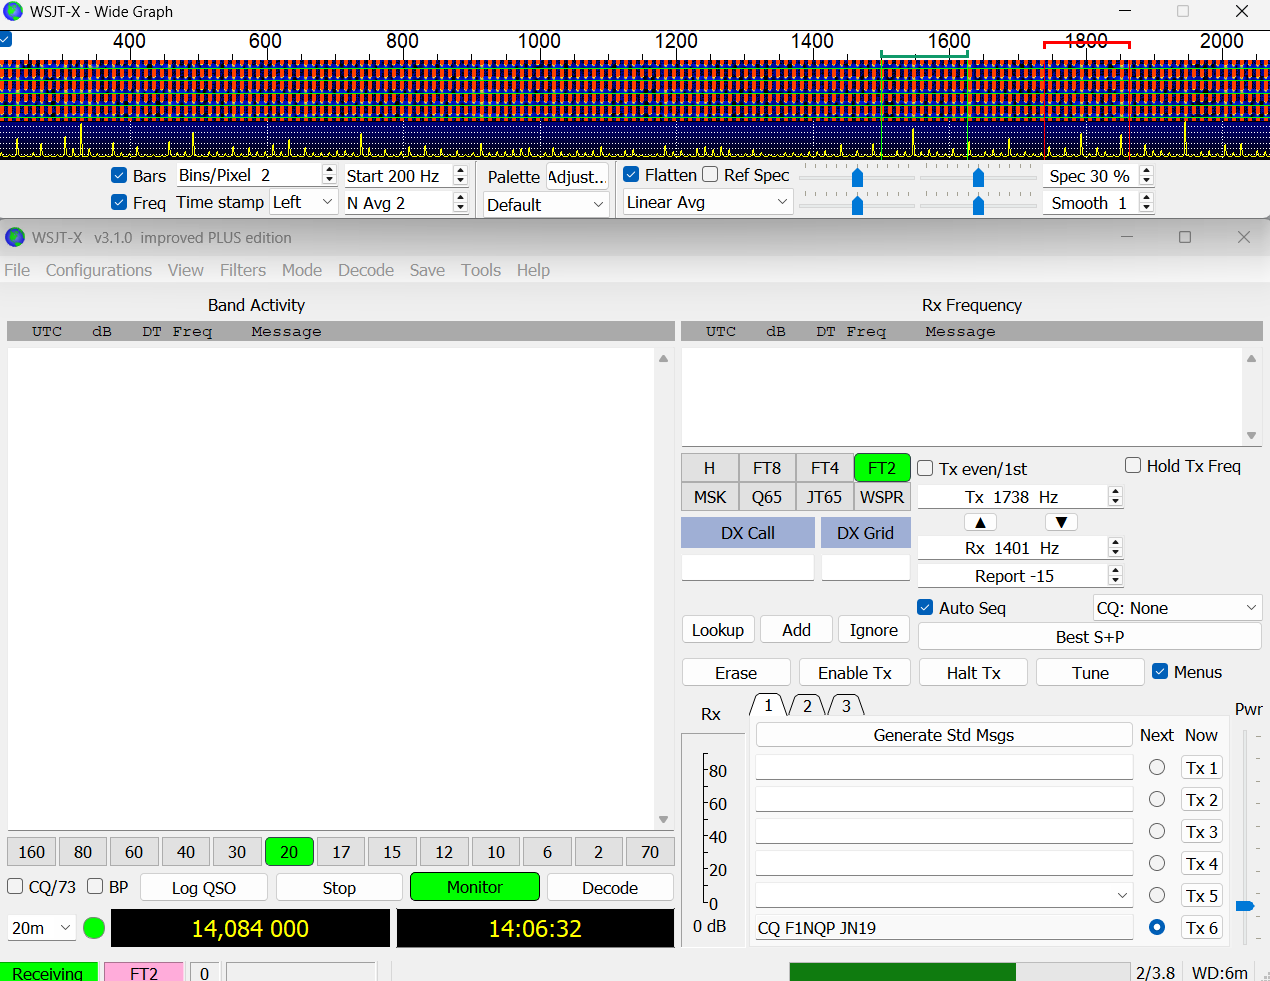Screen dimensions: 1270x981
Task: Click the Enable Tx button
Action: [854, 673]
